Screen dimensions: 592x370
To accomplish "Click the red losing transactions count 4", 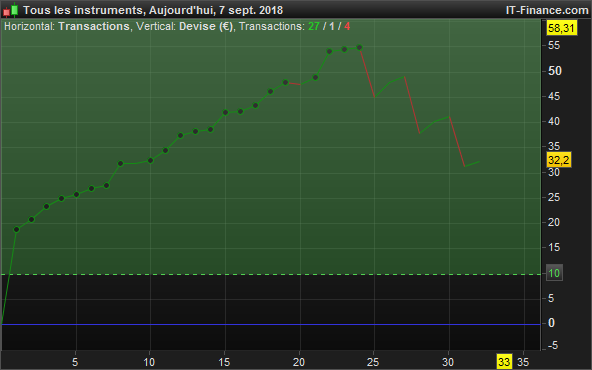I will point(347,26).
